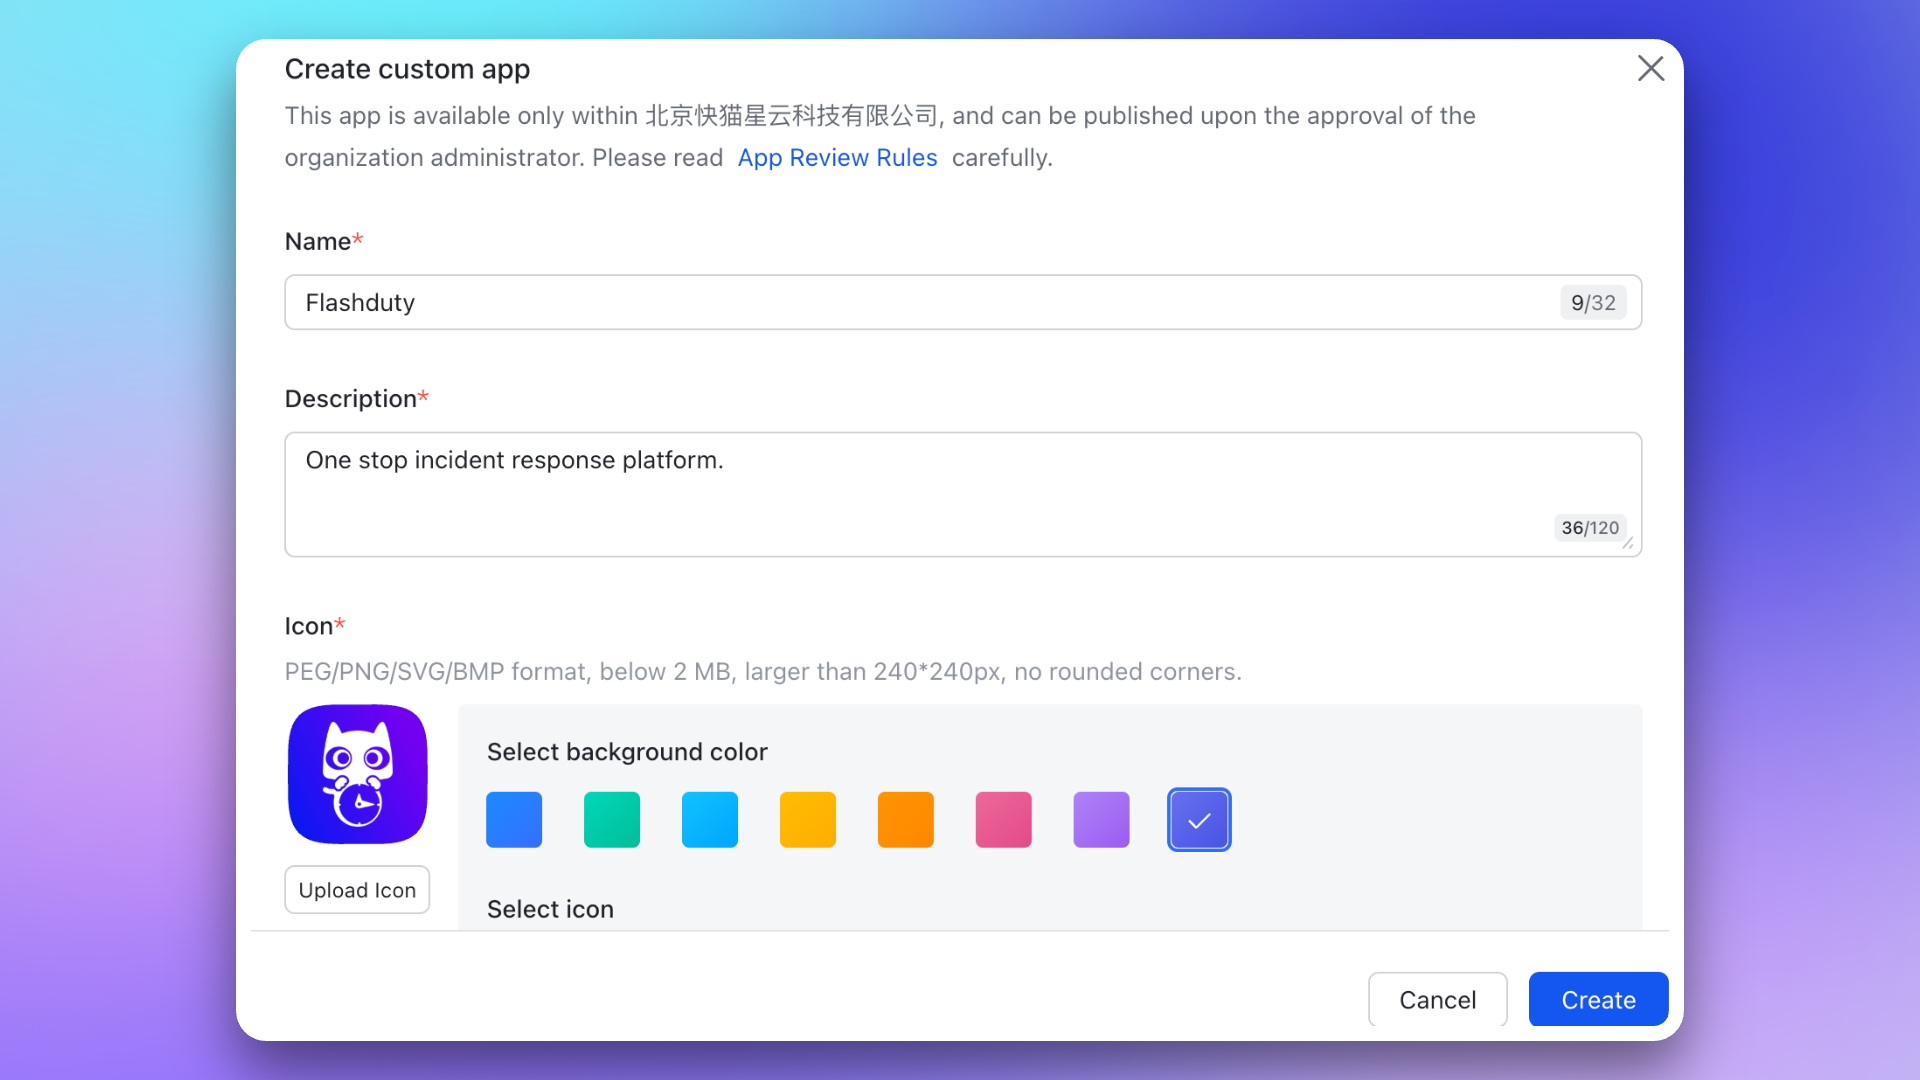
Task: Click the Cancel button
Action: (1437, 1000)
